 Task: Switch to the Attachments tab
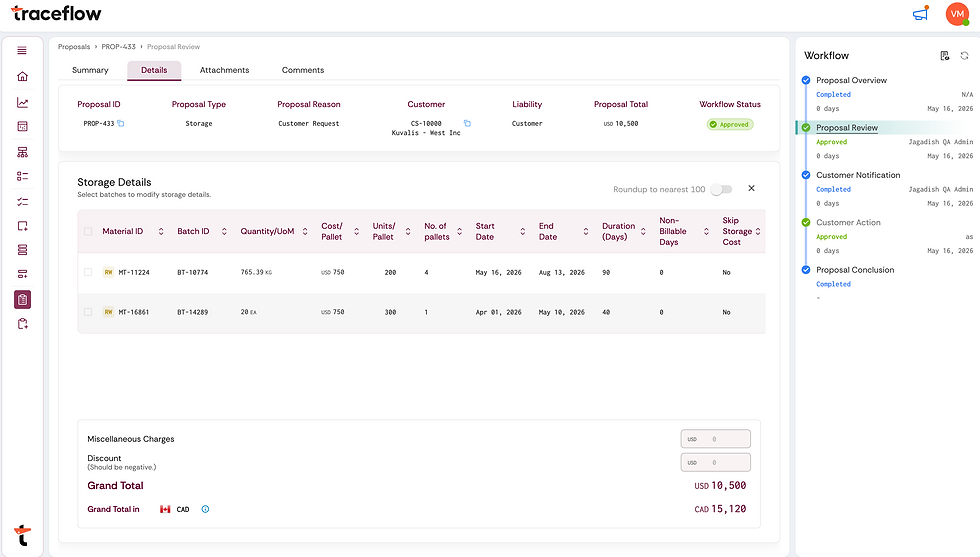coord(224,70)
